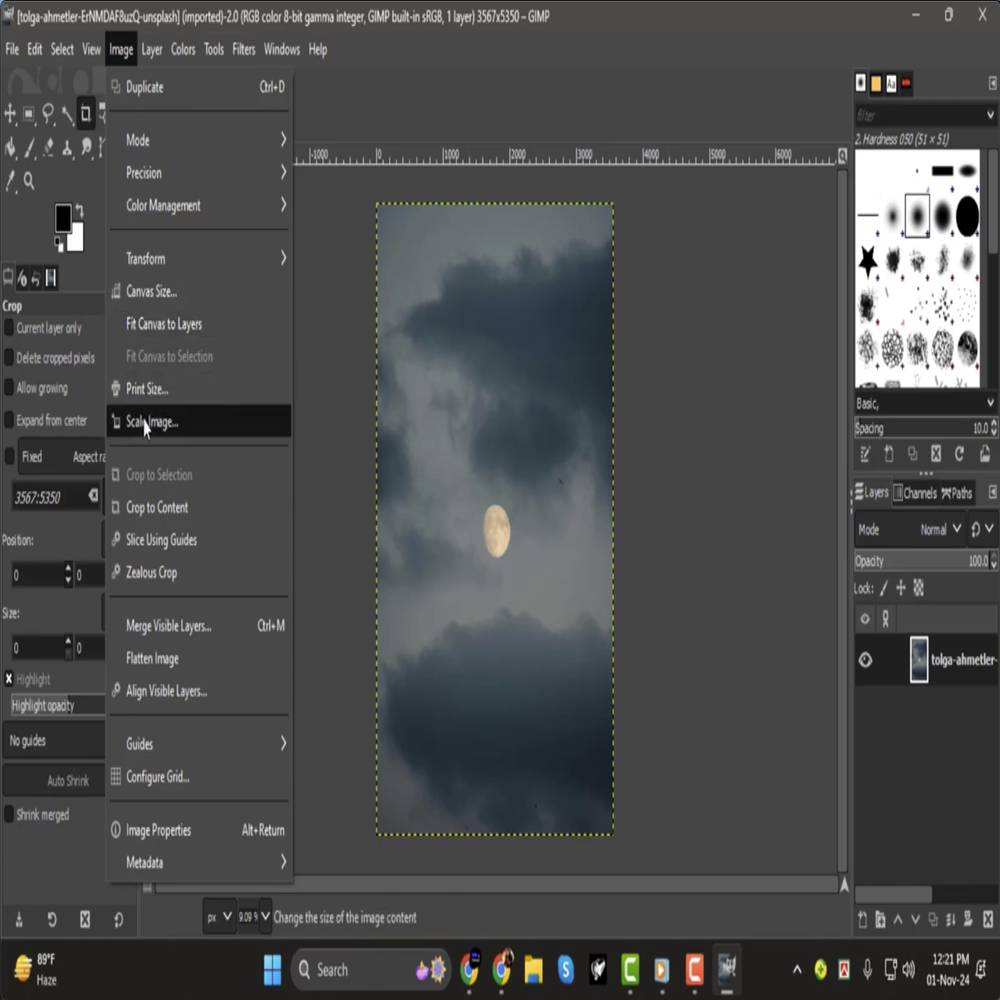The image size is (1000, 1000).
Task: Click the Windows Start button on taskbar
Action: point(272,969)
